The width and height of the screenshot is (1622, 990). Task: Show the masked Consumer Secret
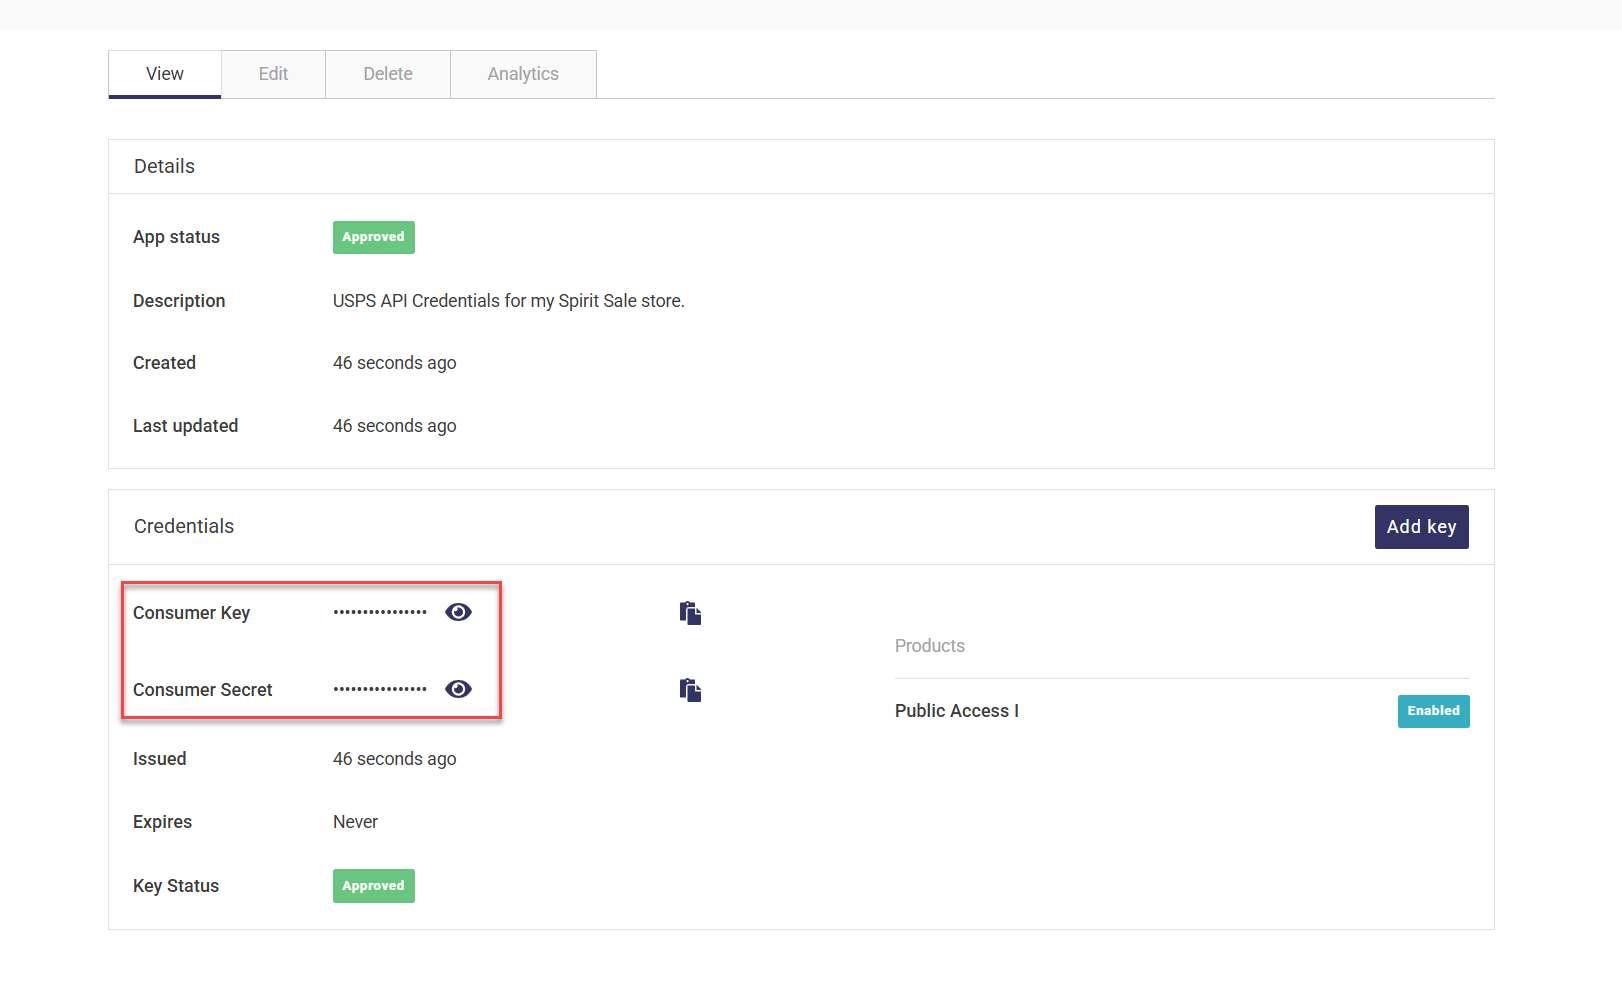point(458,689)
